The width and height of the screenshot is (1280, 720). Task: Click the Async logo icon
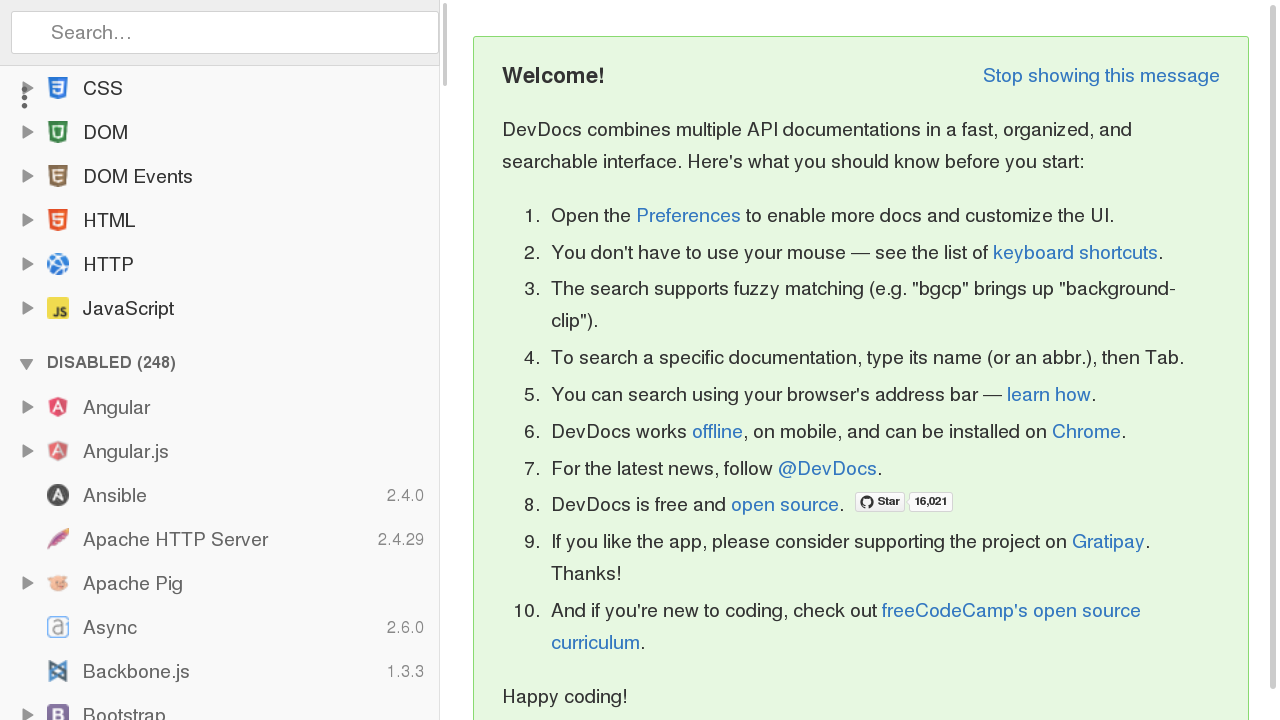pos(58,627)
